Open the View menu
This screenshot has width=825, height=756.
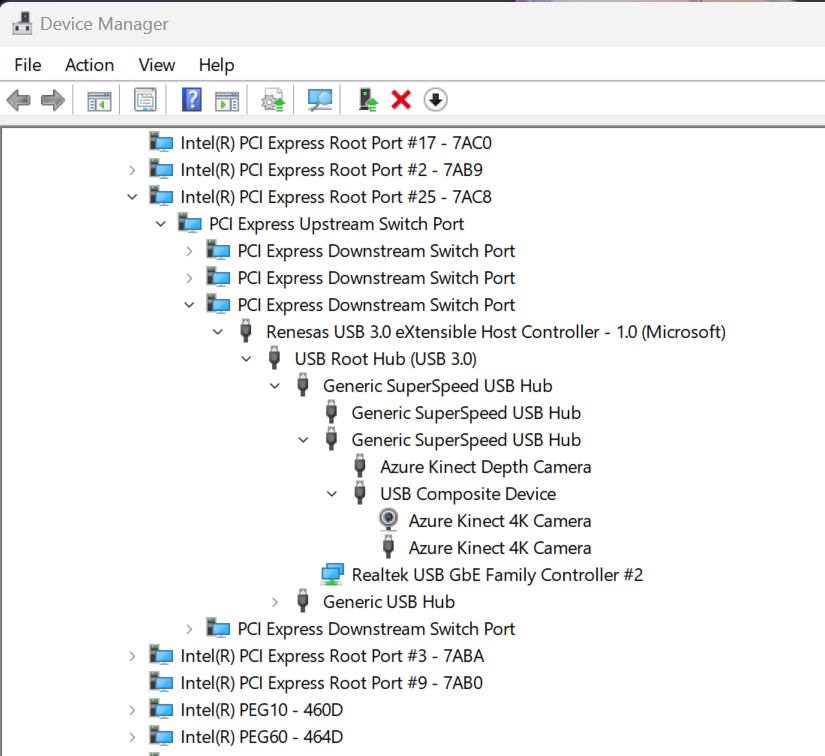point(157,65)
